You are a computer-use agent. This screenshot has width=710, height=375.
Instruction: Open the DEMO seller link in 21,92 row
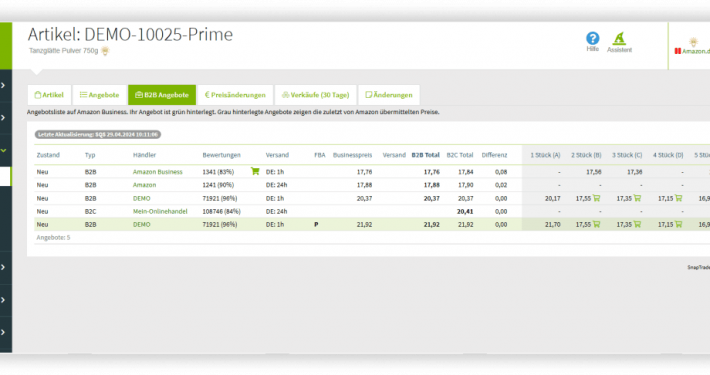(x=142, y=224)
